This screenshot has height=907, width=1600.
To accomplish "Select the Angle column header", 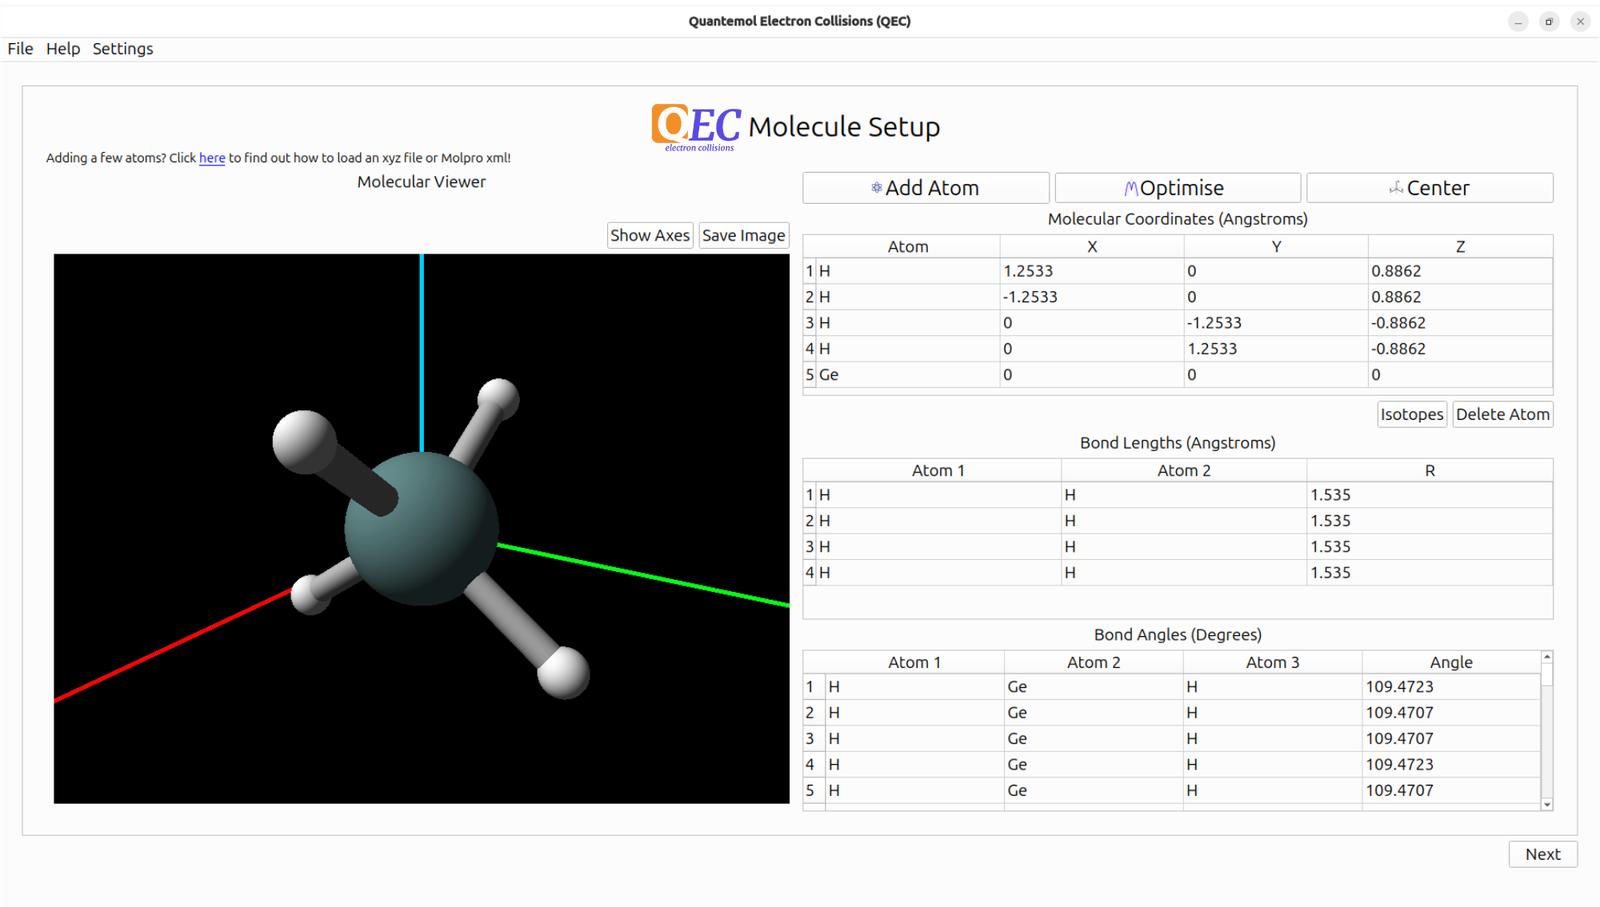I will [1450, 662].
